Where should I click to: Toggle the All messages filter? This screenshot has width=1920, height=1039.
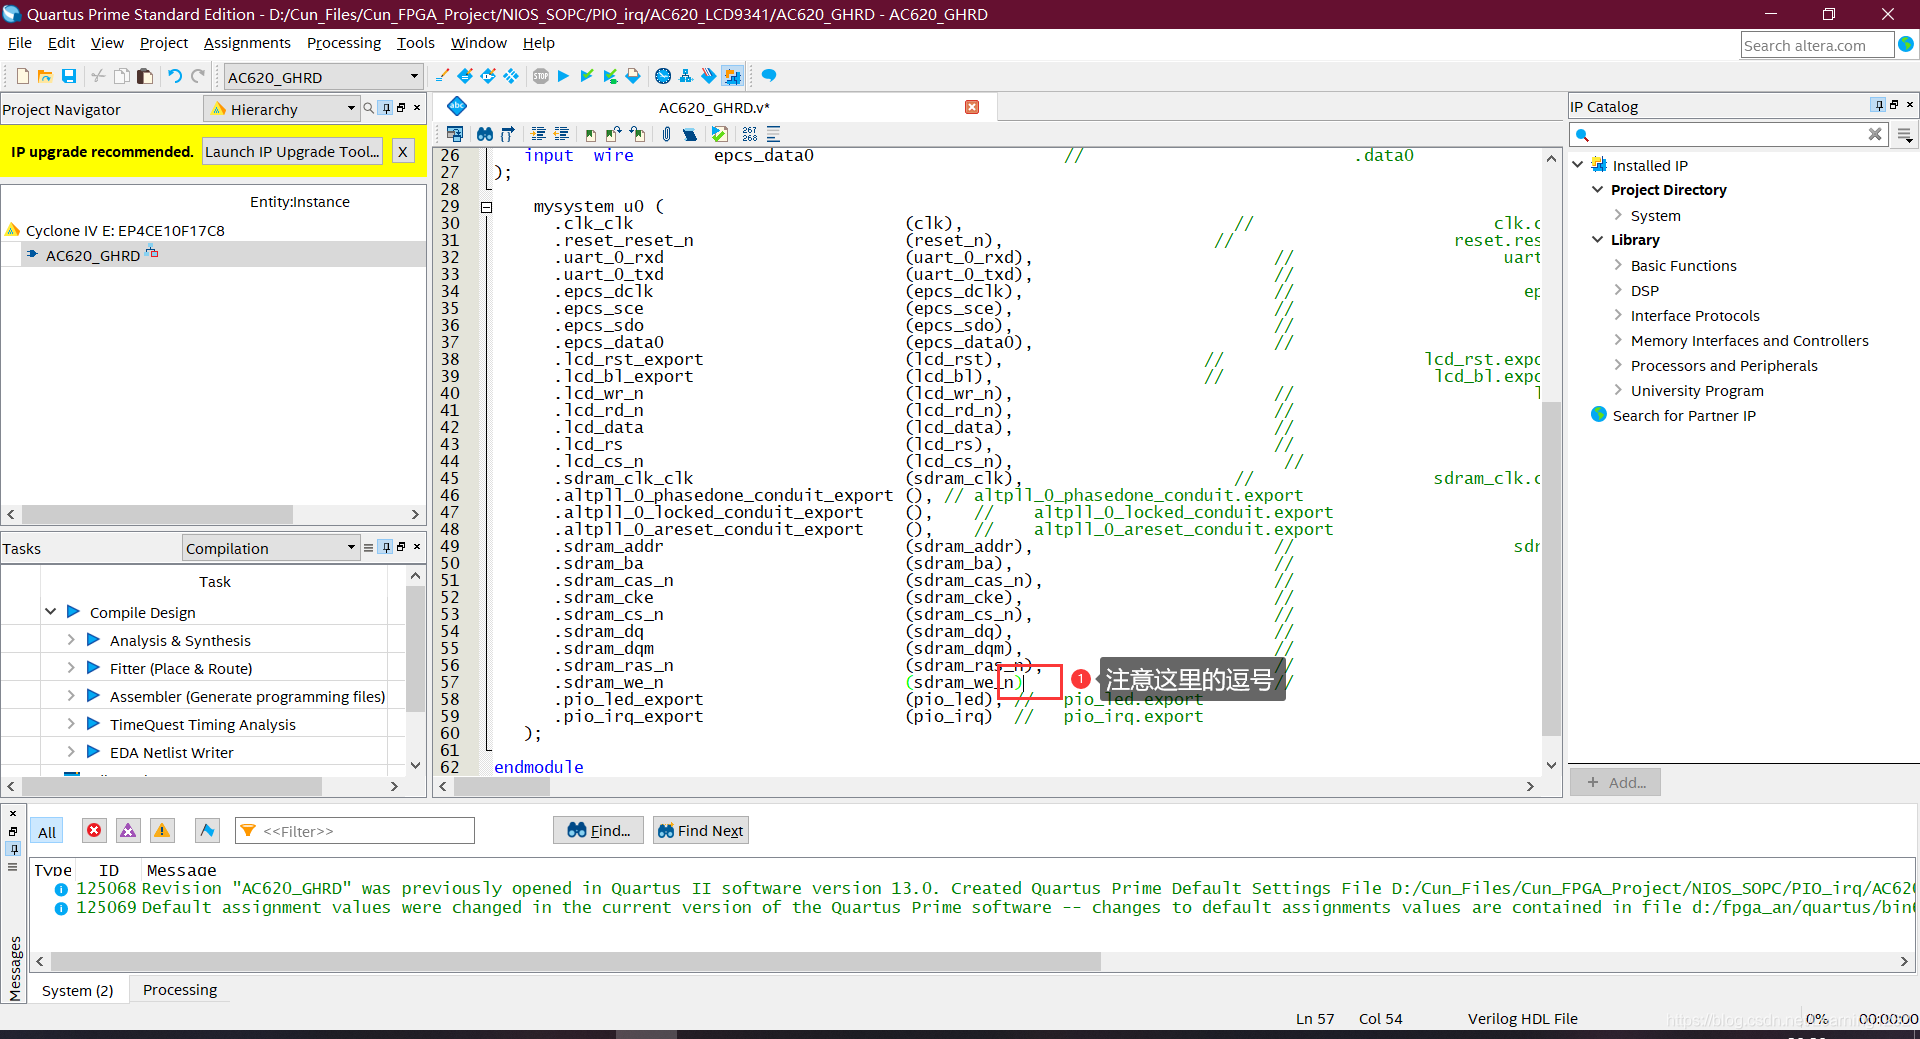coord(47,832)
